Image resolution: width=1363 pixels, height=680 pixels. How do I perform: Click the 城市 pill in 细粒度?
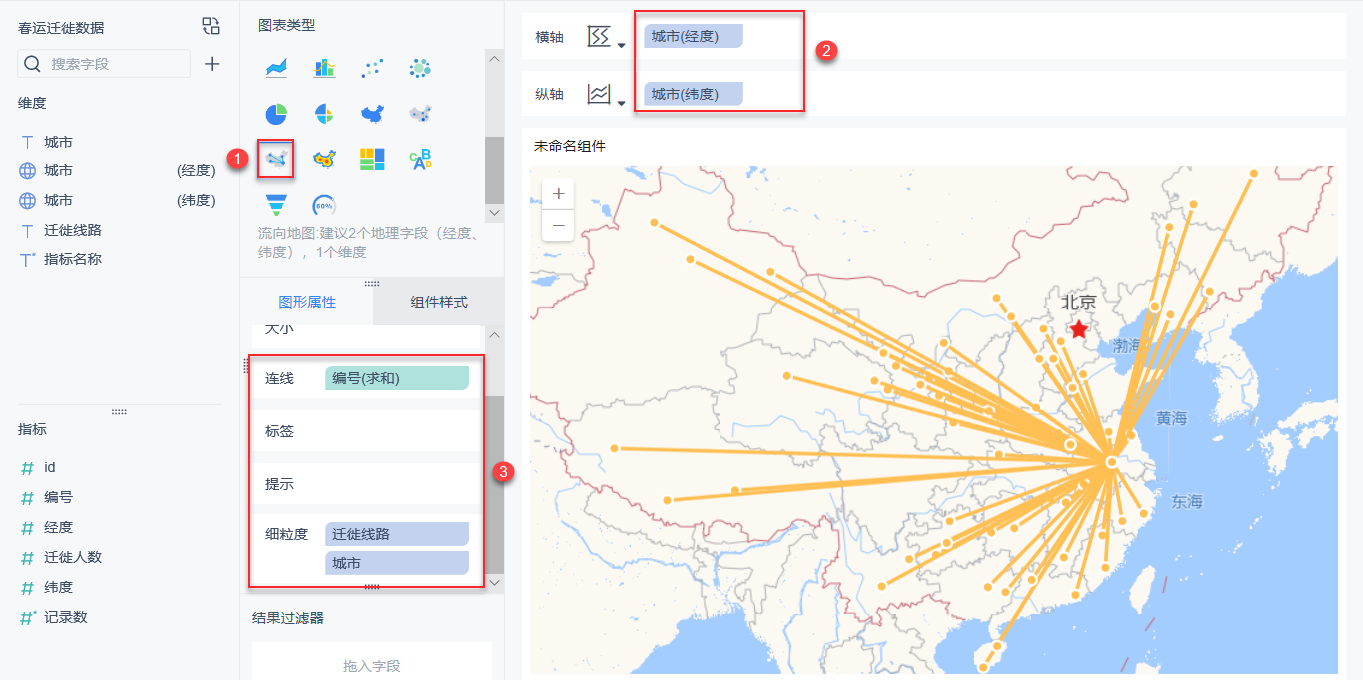tap(397, 564)
